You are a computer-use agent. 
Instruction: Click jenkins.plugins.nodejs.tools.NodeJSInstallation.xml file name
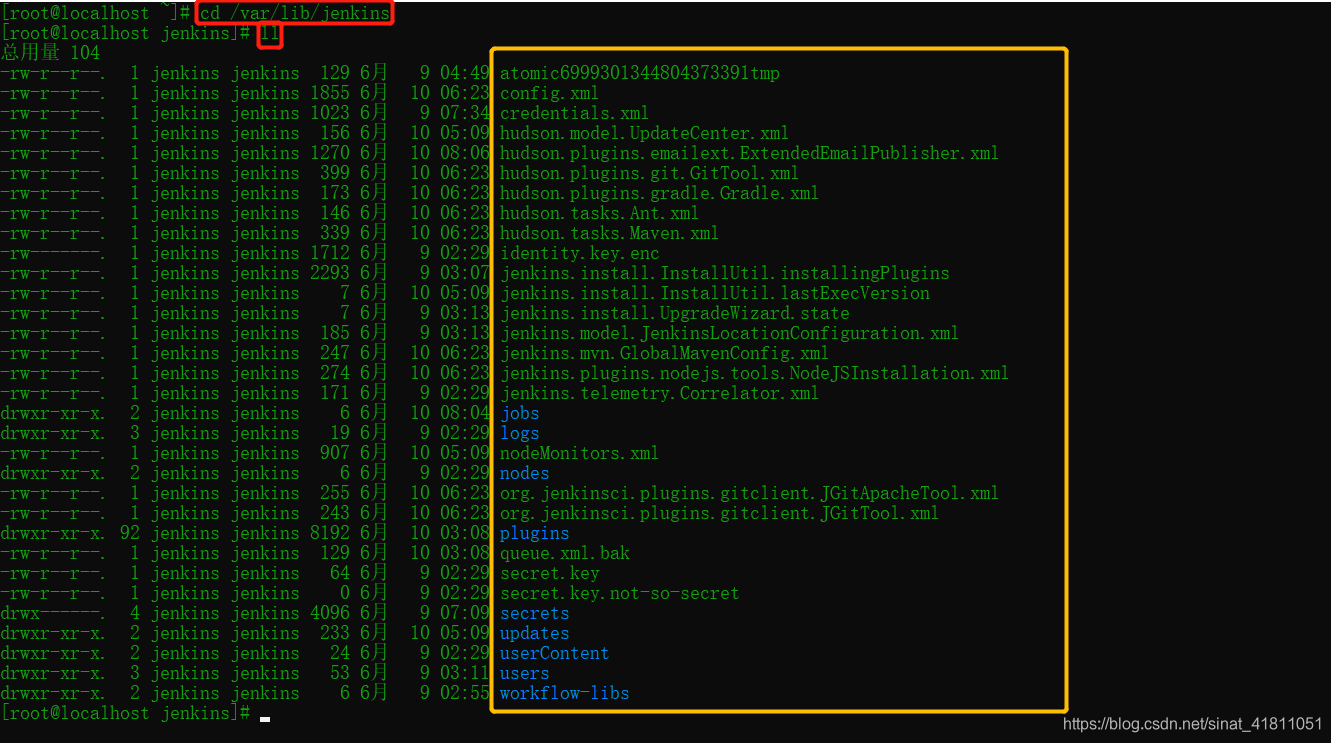[x=754, y=373]
